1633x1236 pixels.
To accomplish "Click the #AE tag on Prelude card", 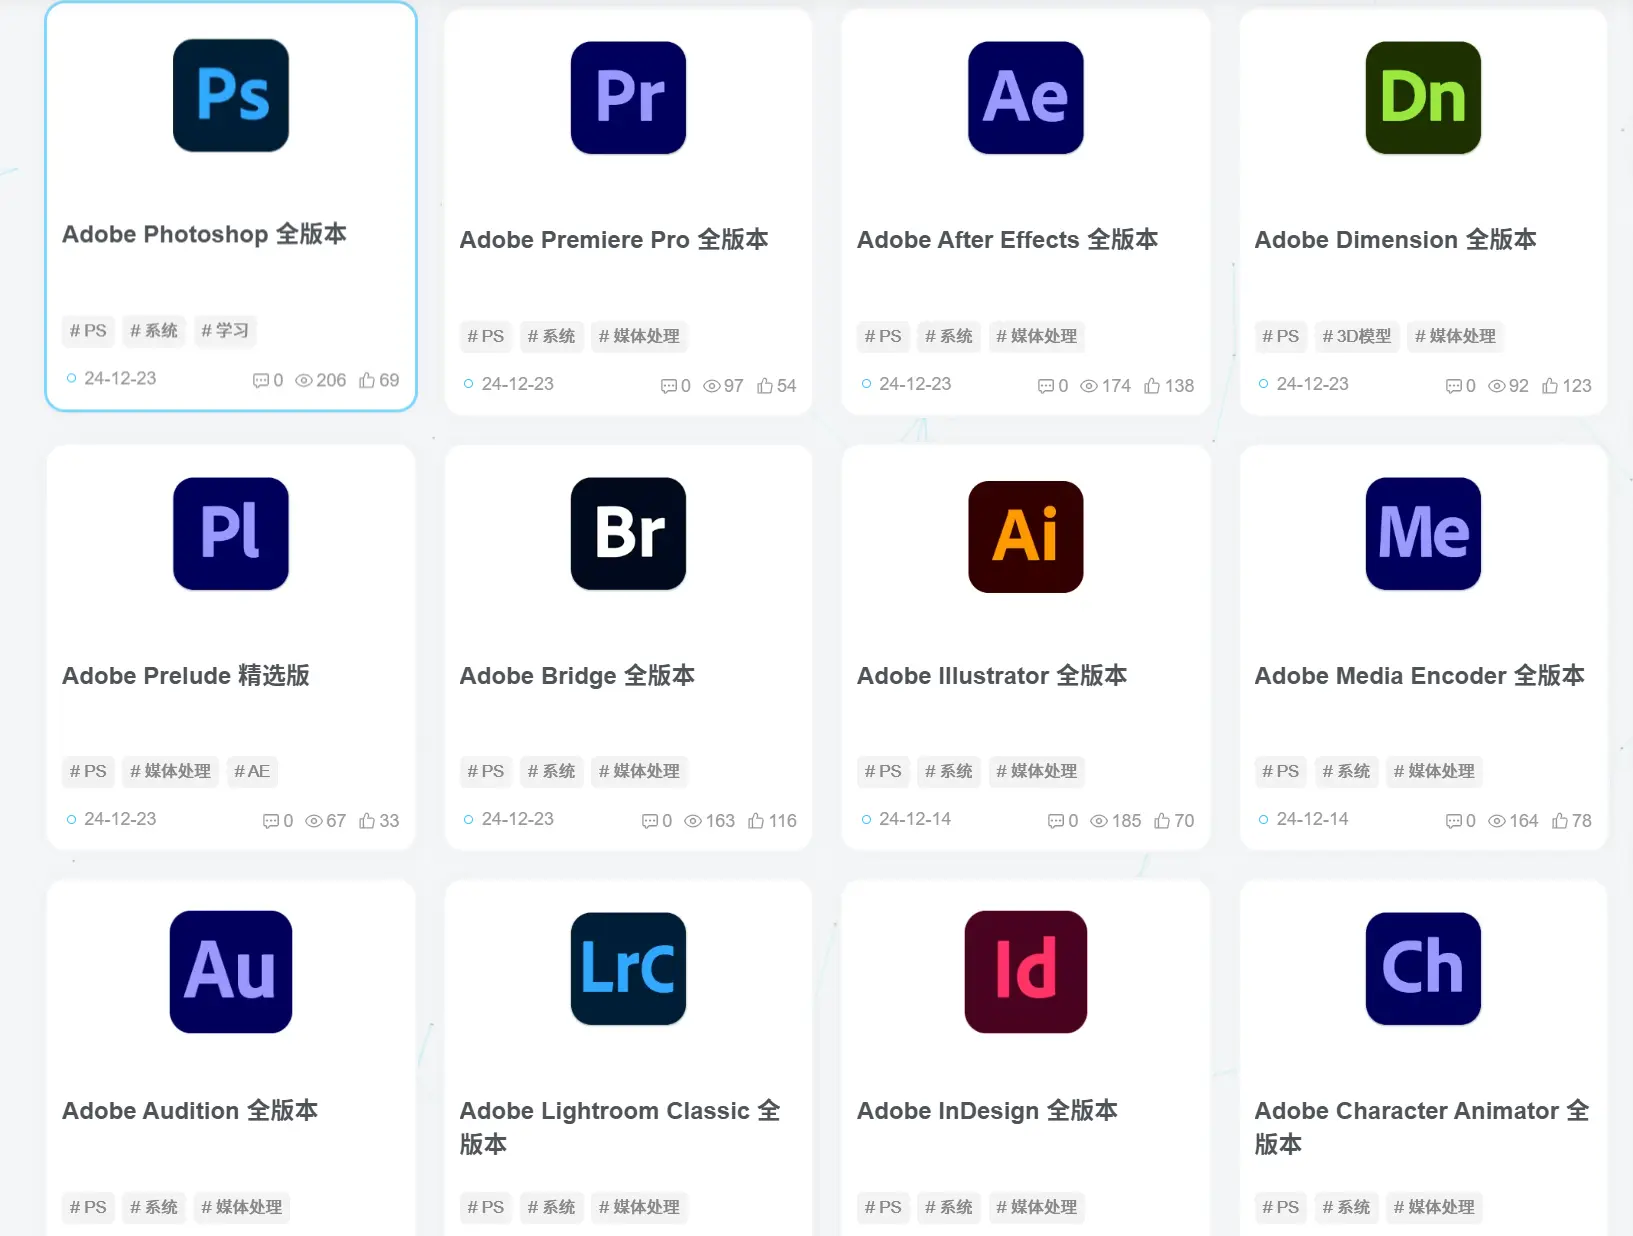I will (252, 771).
